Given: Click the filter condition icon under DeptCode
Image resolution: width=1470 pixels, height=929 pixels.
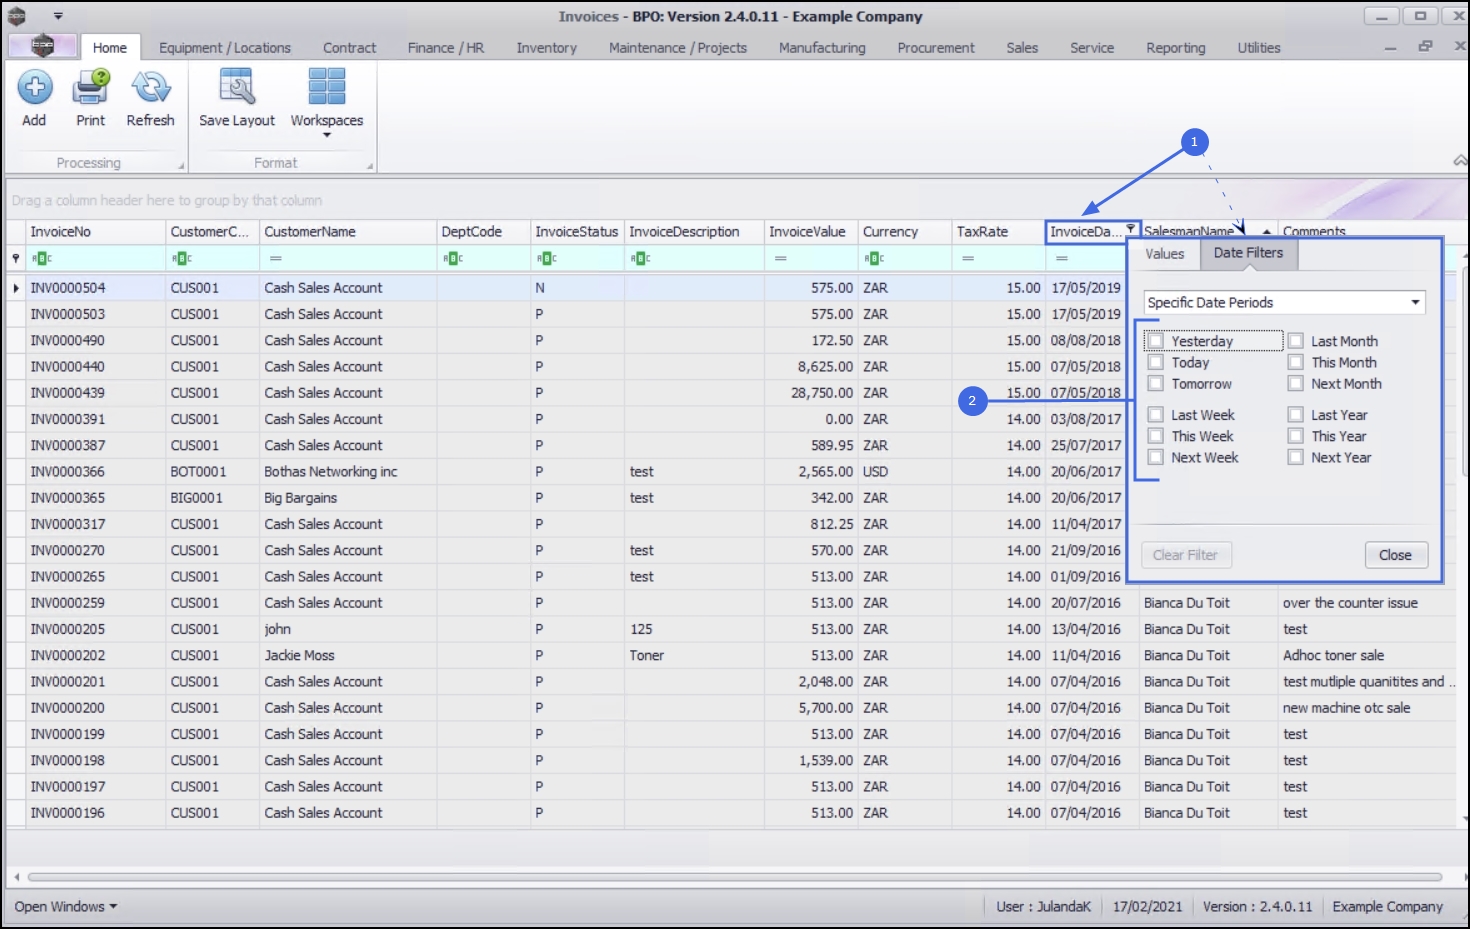Looking at the screenshot, I should [x=453, y=258].
